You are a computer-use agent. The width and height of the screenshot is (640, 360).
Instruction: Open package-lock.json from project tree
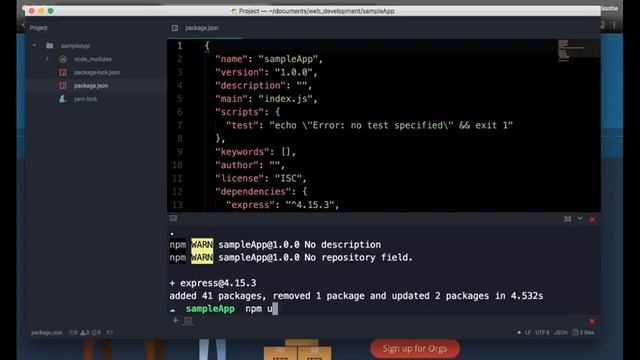click(x=97, y=72)
